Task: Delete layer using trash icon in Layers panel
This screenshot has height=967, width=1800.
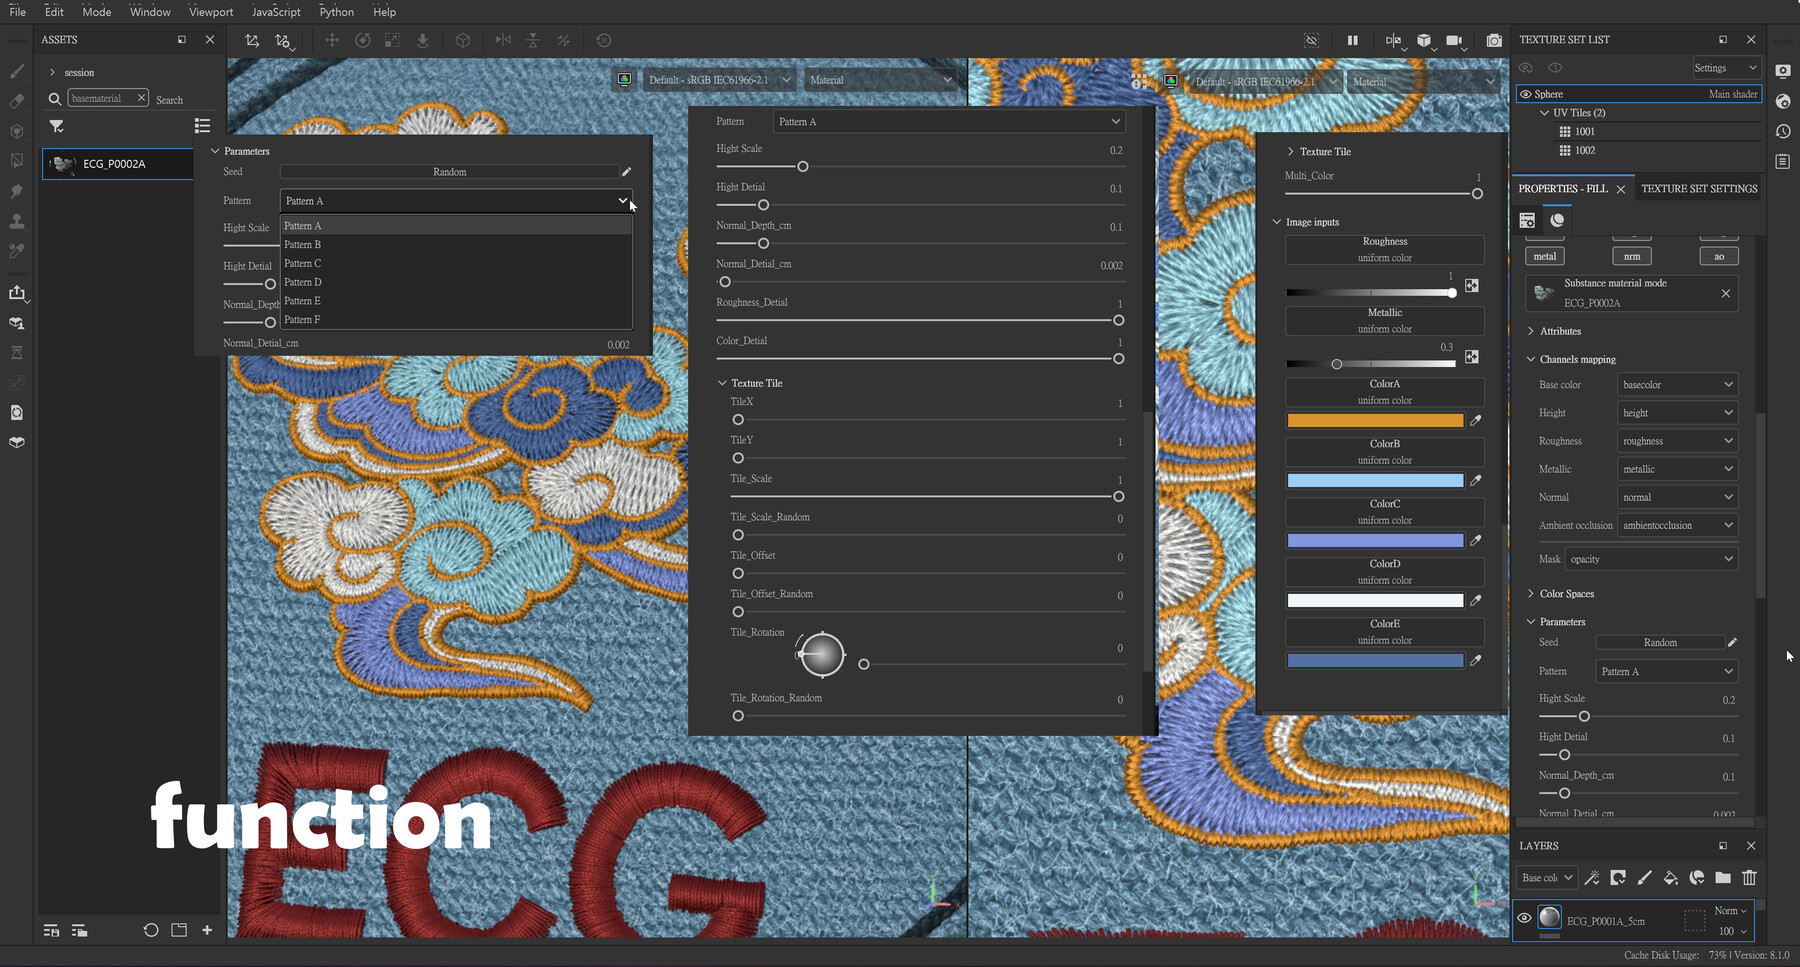Action: 1749,878
